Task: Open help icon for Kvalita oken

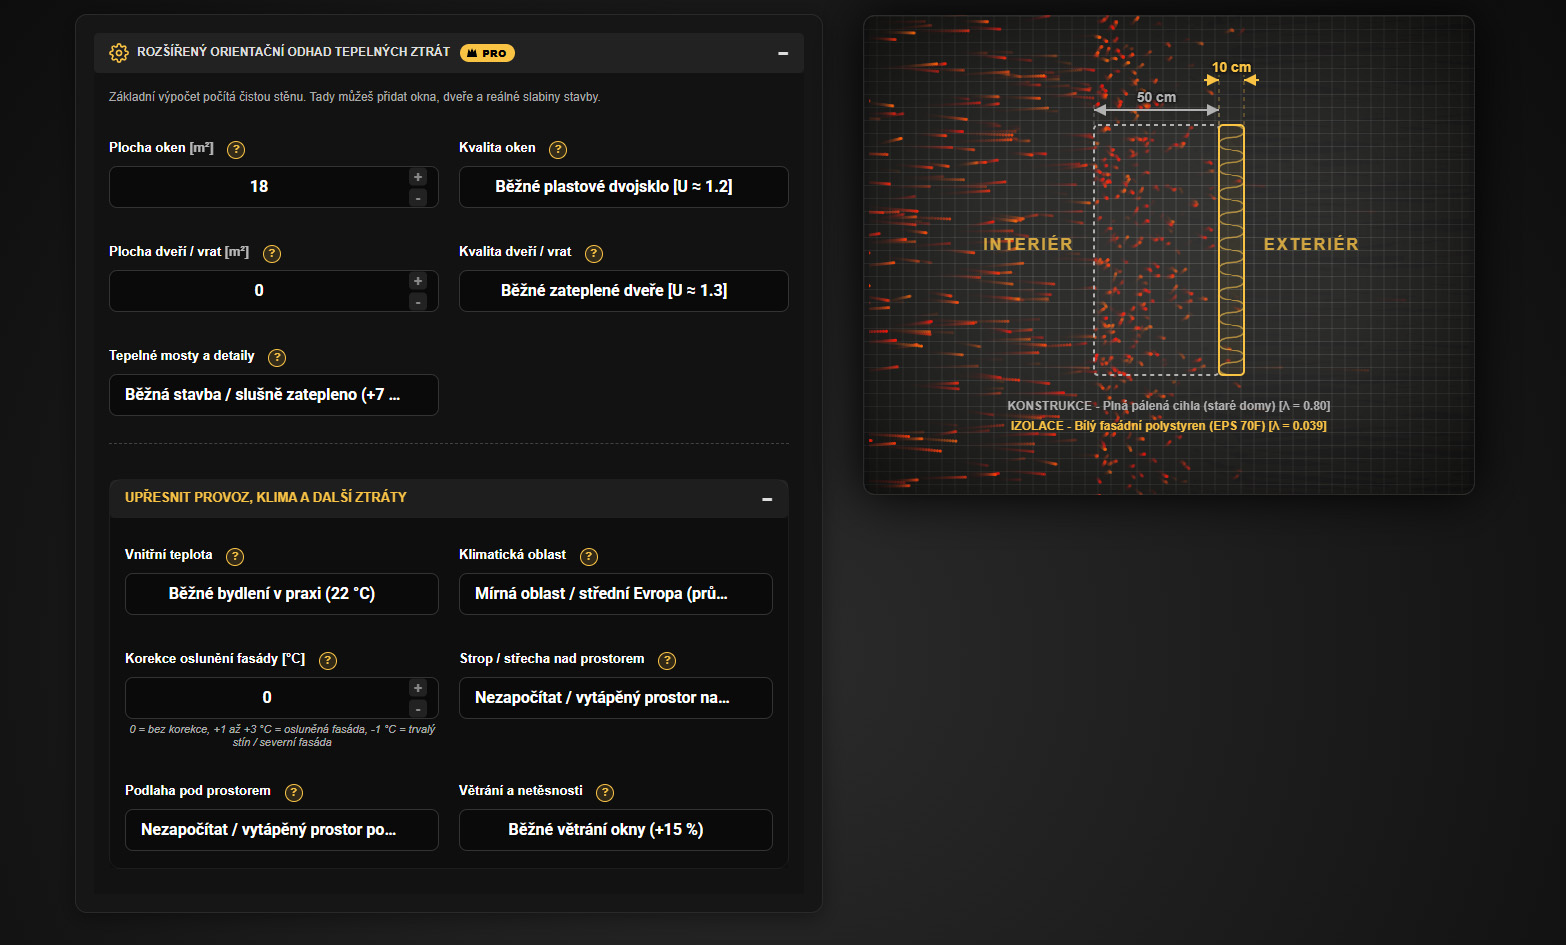Action: pyautogui.click(x=558, y=150)
